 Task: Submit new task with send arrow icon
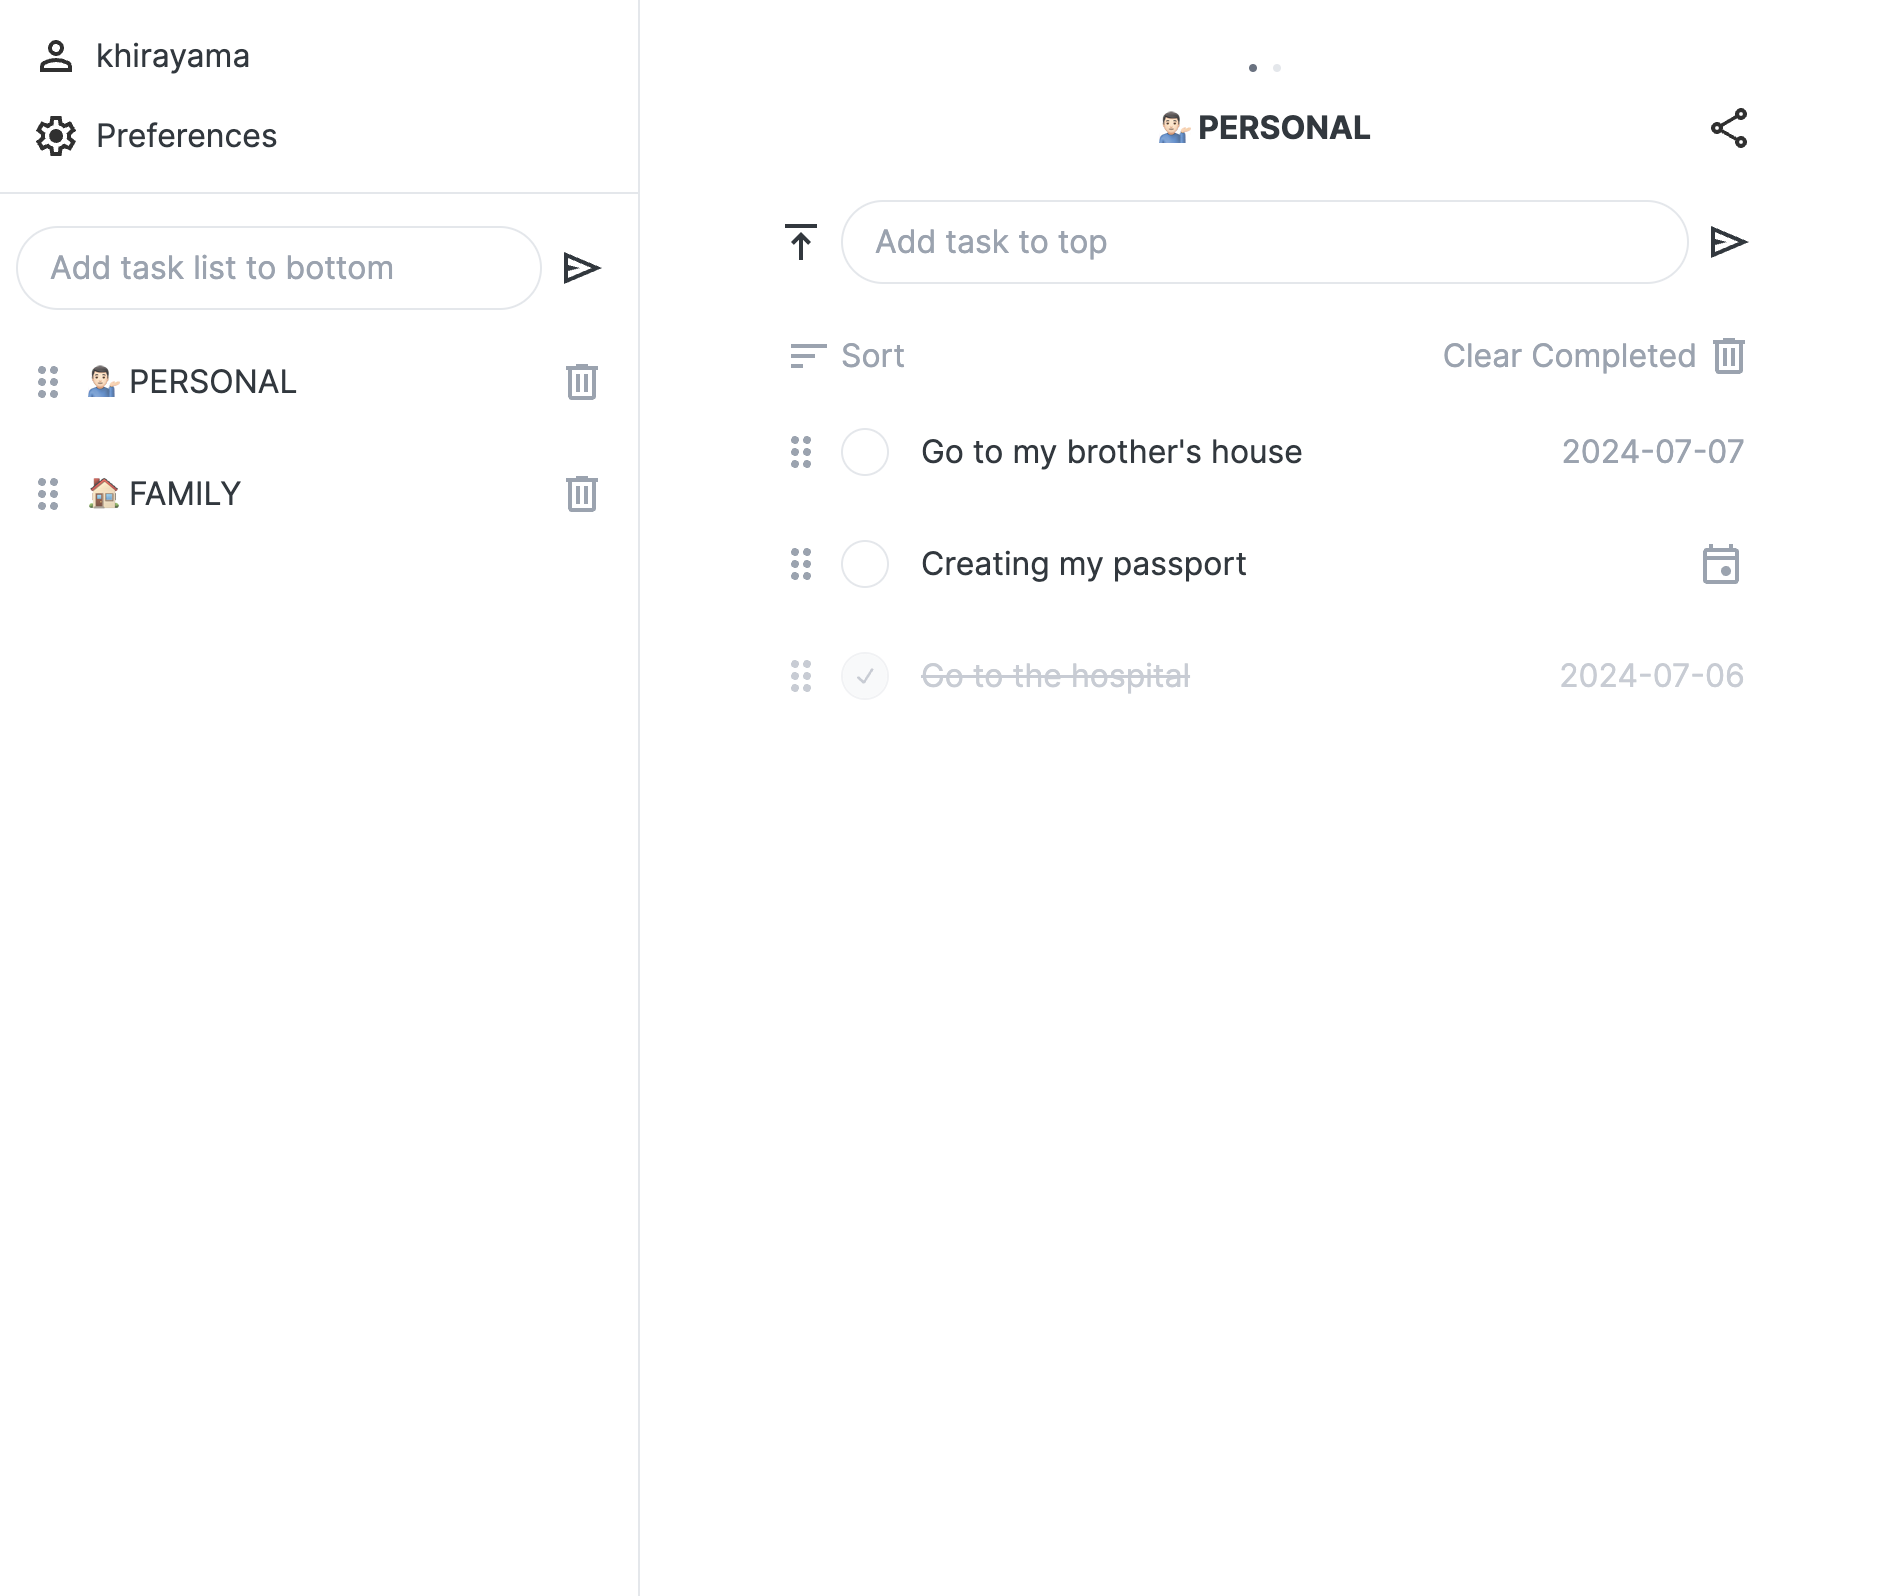(x=1728, y=242)
